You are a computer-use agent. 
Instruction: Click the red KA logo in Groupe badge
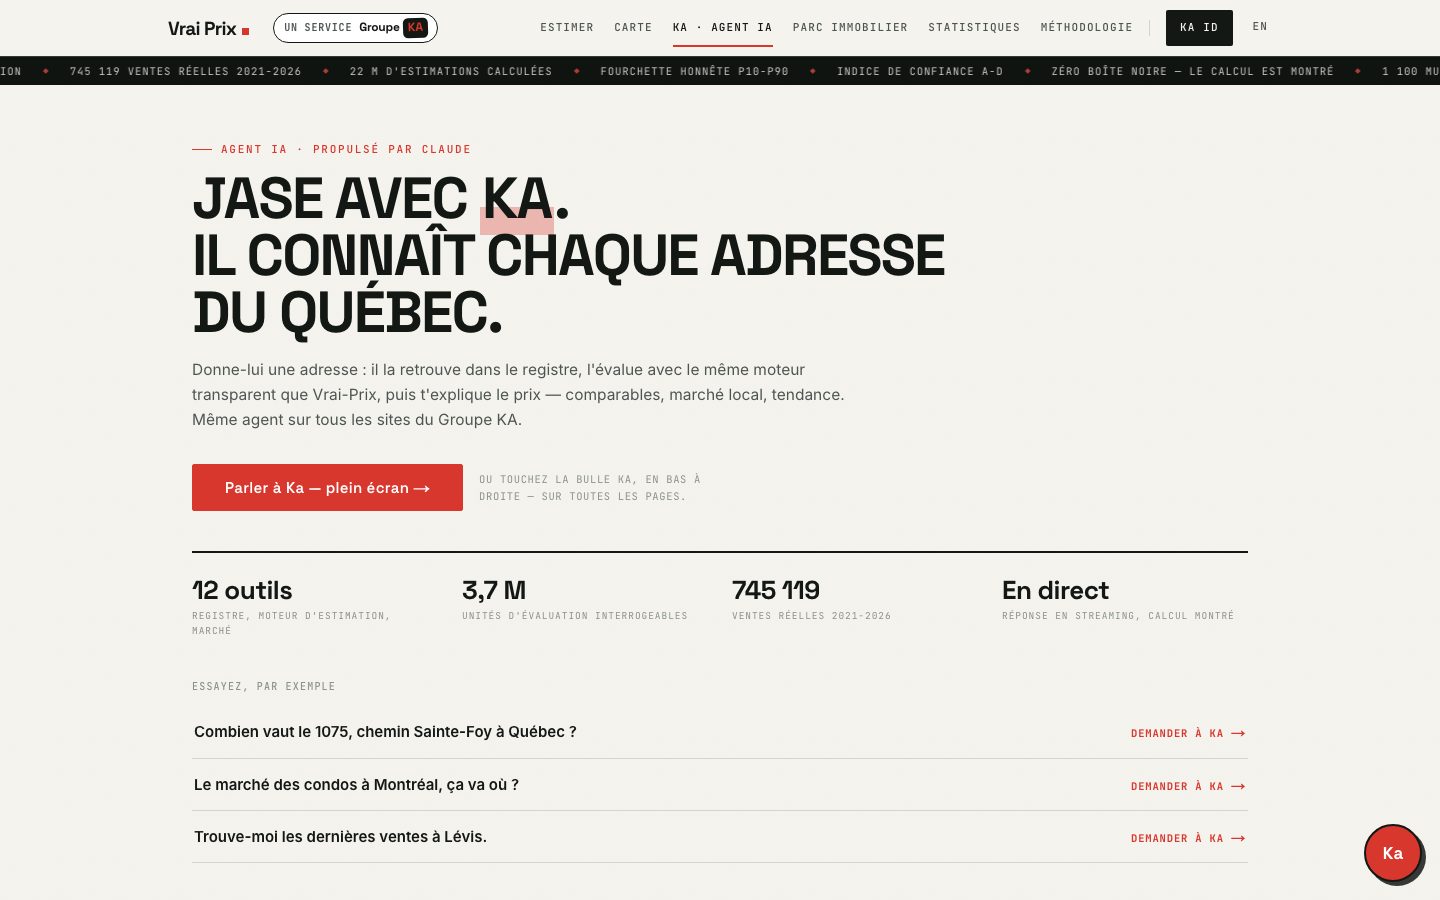[416, 28]
